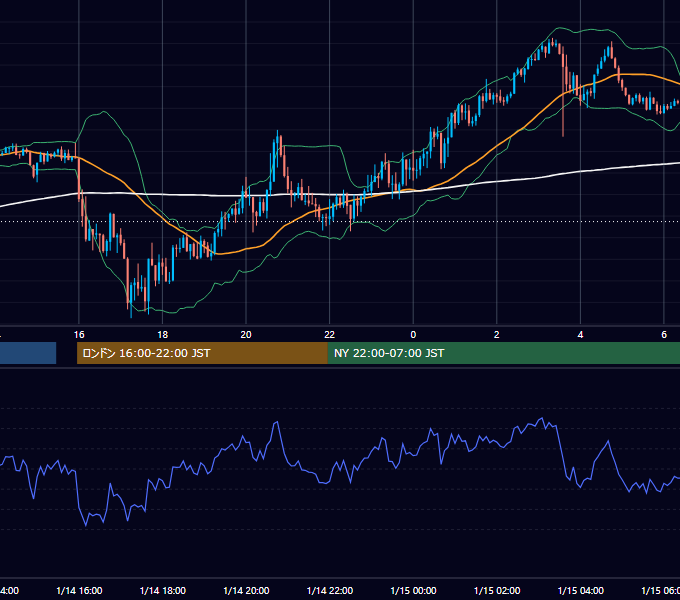Screen dimensions: 680x600
Task: Click the 1/14 18:00 date label
Action: (x=163, y=590)
